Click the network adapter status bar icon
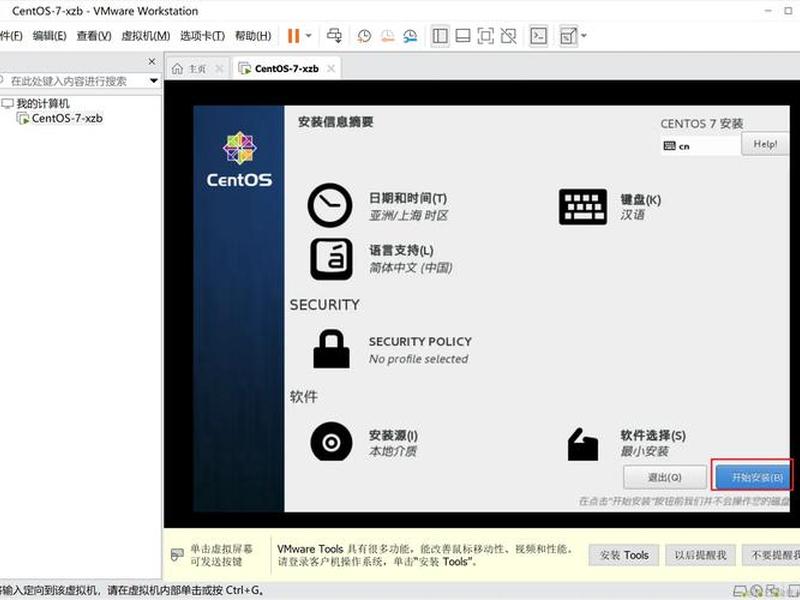800x600 pixels. coord(772,591)
